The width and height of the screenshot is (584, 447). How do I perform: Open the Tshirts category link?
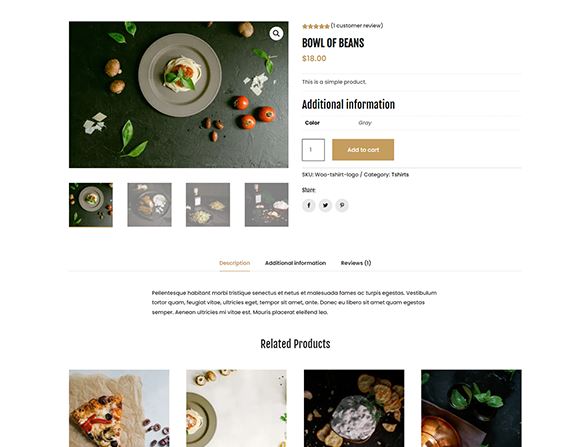(x=400, y=175)
